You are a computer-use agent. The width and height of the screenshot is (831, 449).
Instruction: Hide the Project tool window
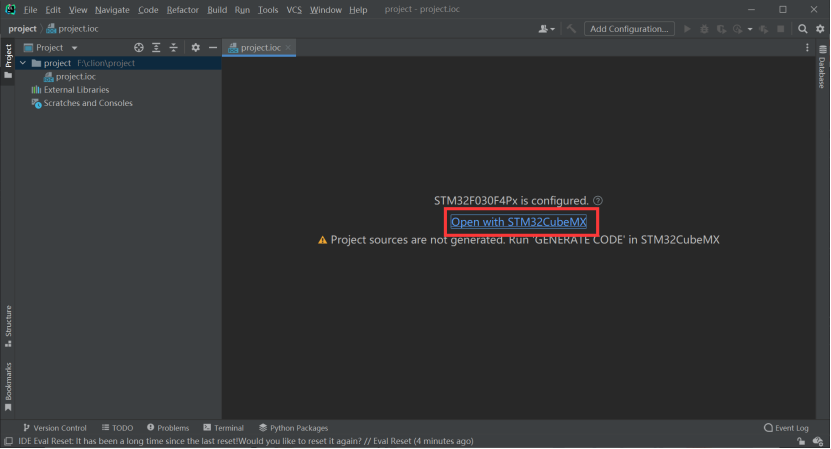[x=213, y=48]
